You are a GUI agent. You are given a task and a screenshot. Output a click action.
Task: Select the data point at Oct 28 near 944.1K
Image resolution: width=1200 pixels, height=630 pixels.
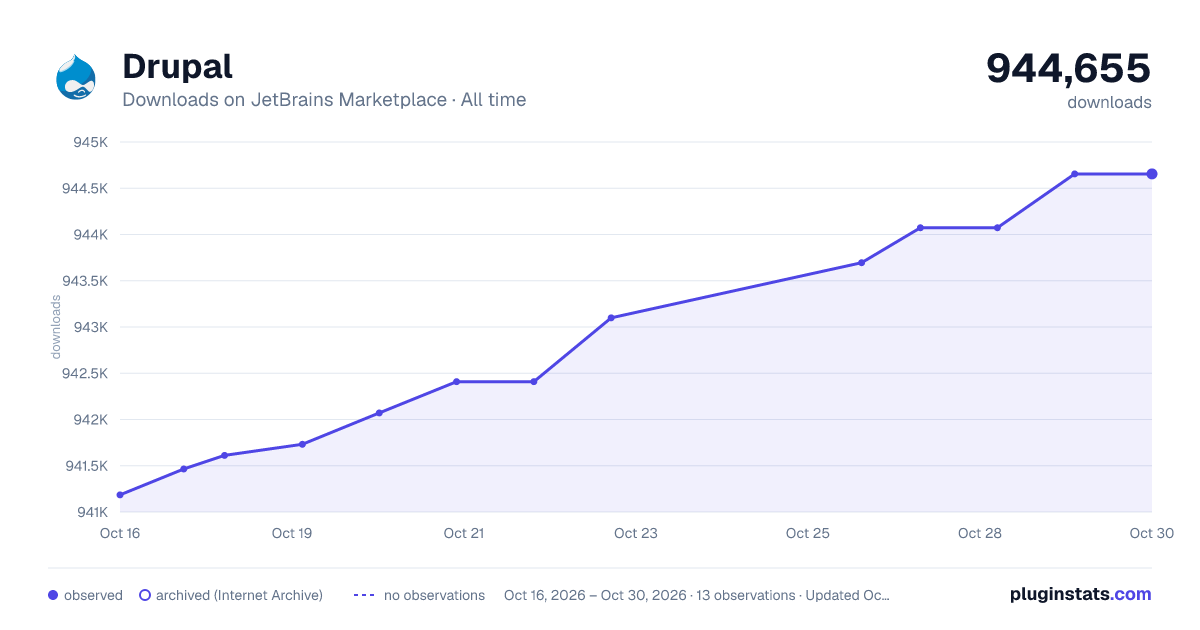[x=997, y=228]
